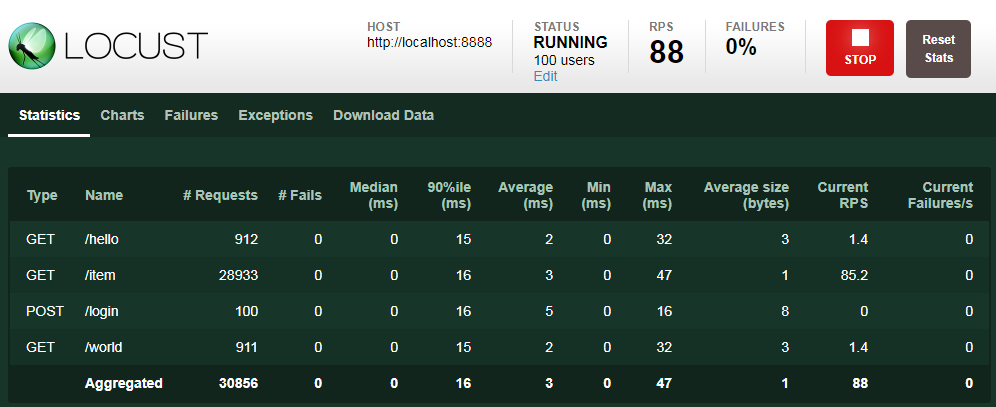Sort by the Name column header
The width and height of the screenshot is (996, 407).
104,196
